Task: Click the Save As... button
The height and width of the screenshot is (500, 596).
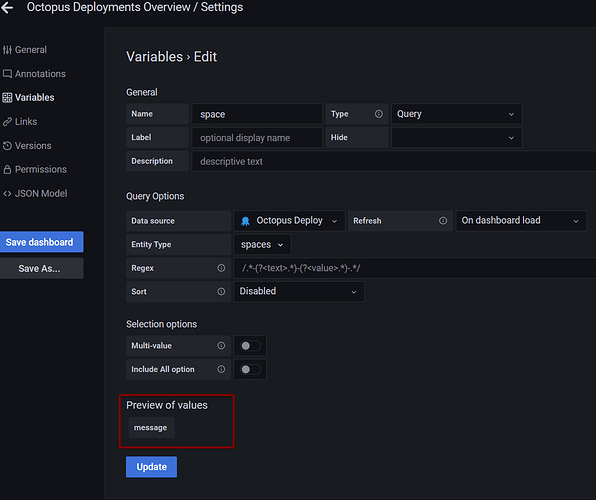Action: 41,268
